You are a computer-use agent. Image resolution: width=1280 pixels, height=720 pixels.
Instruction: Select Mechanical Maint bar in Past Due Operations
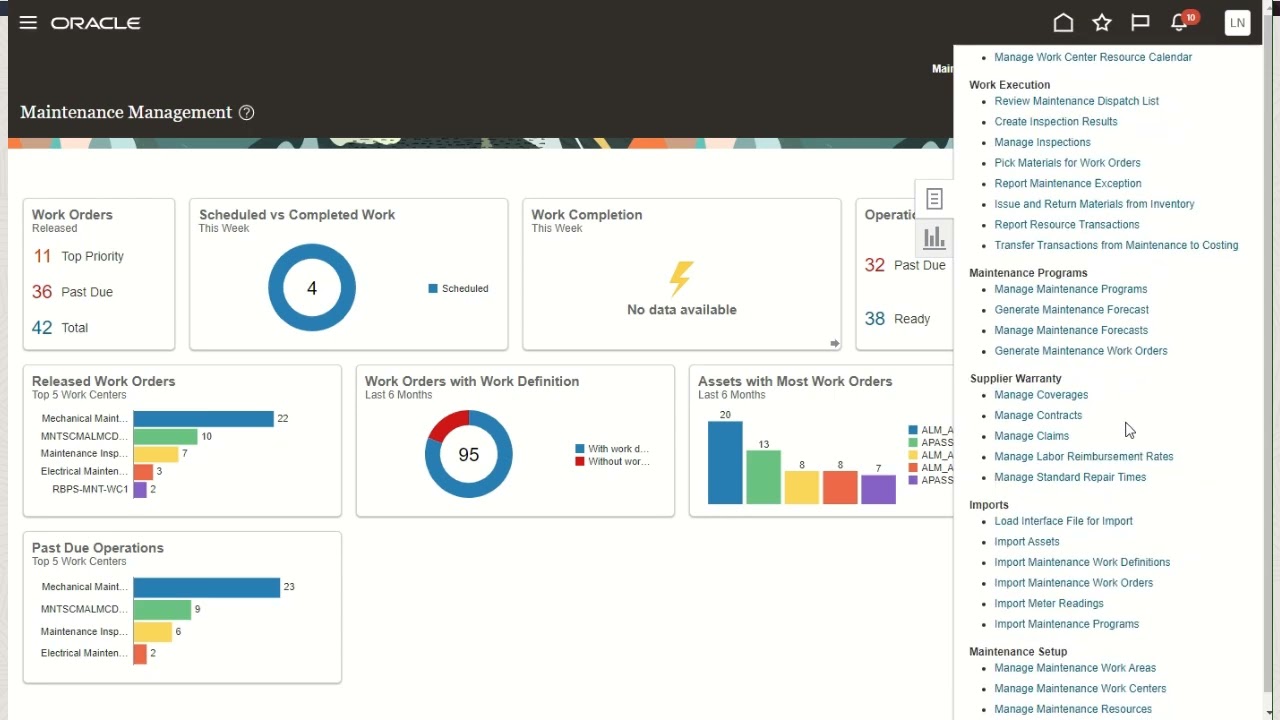(206, 588)
